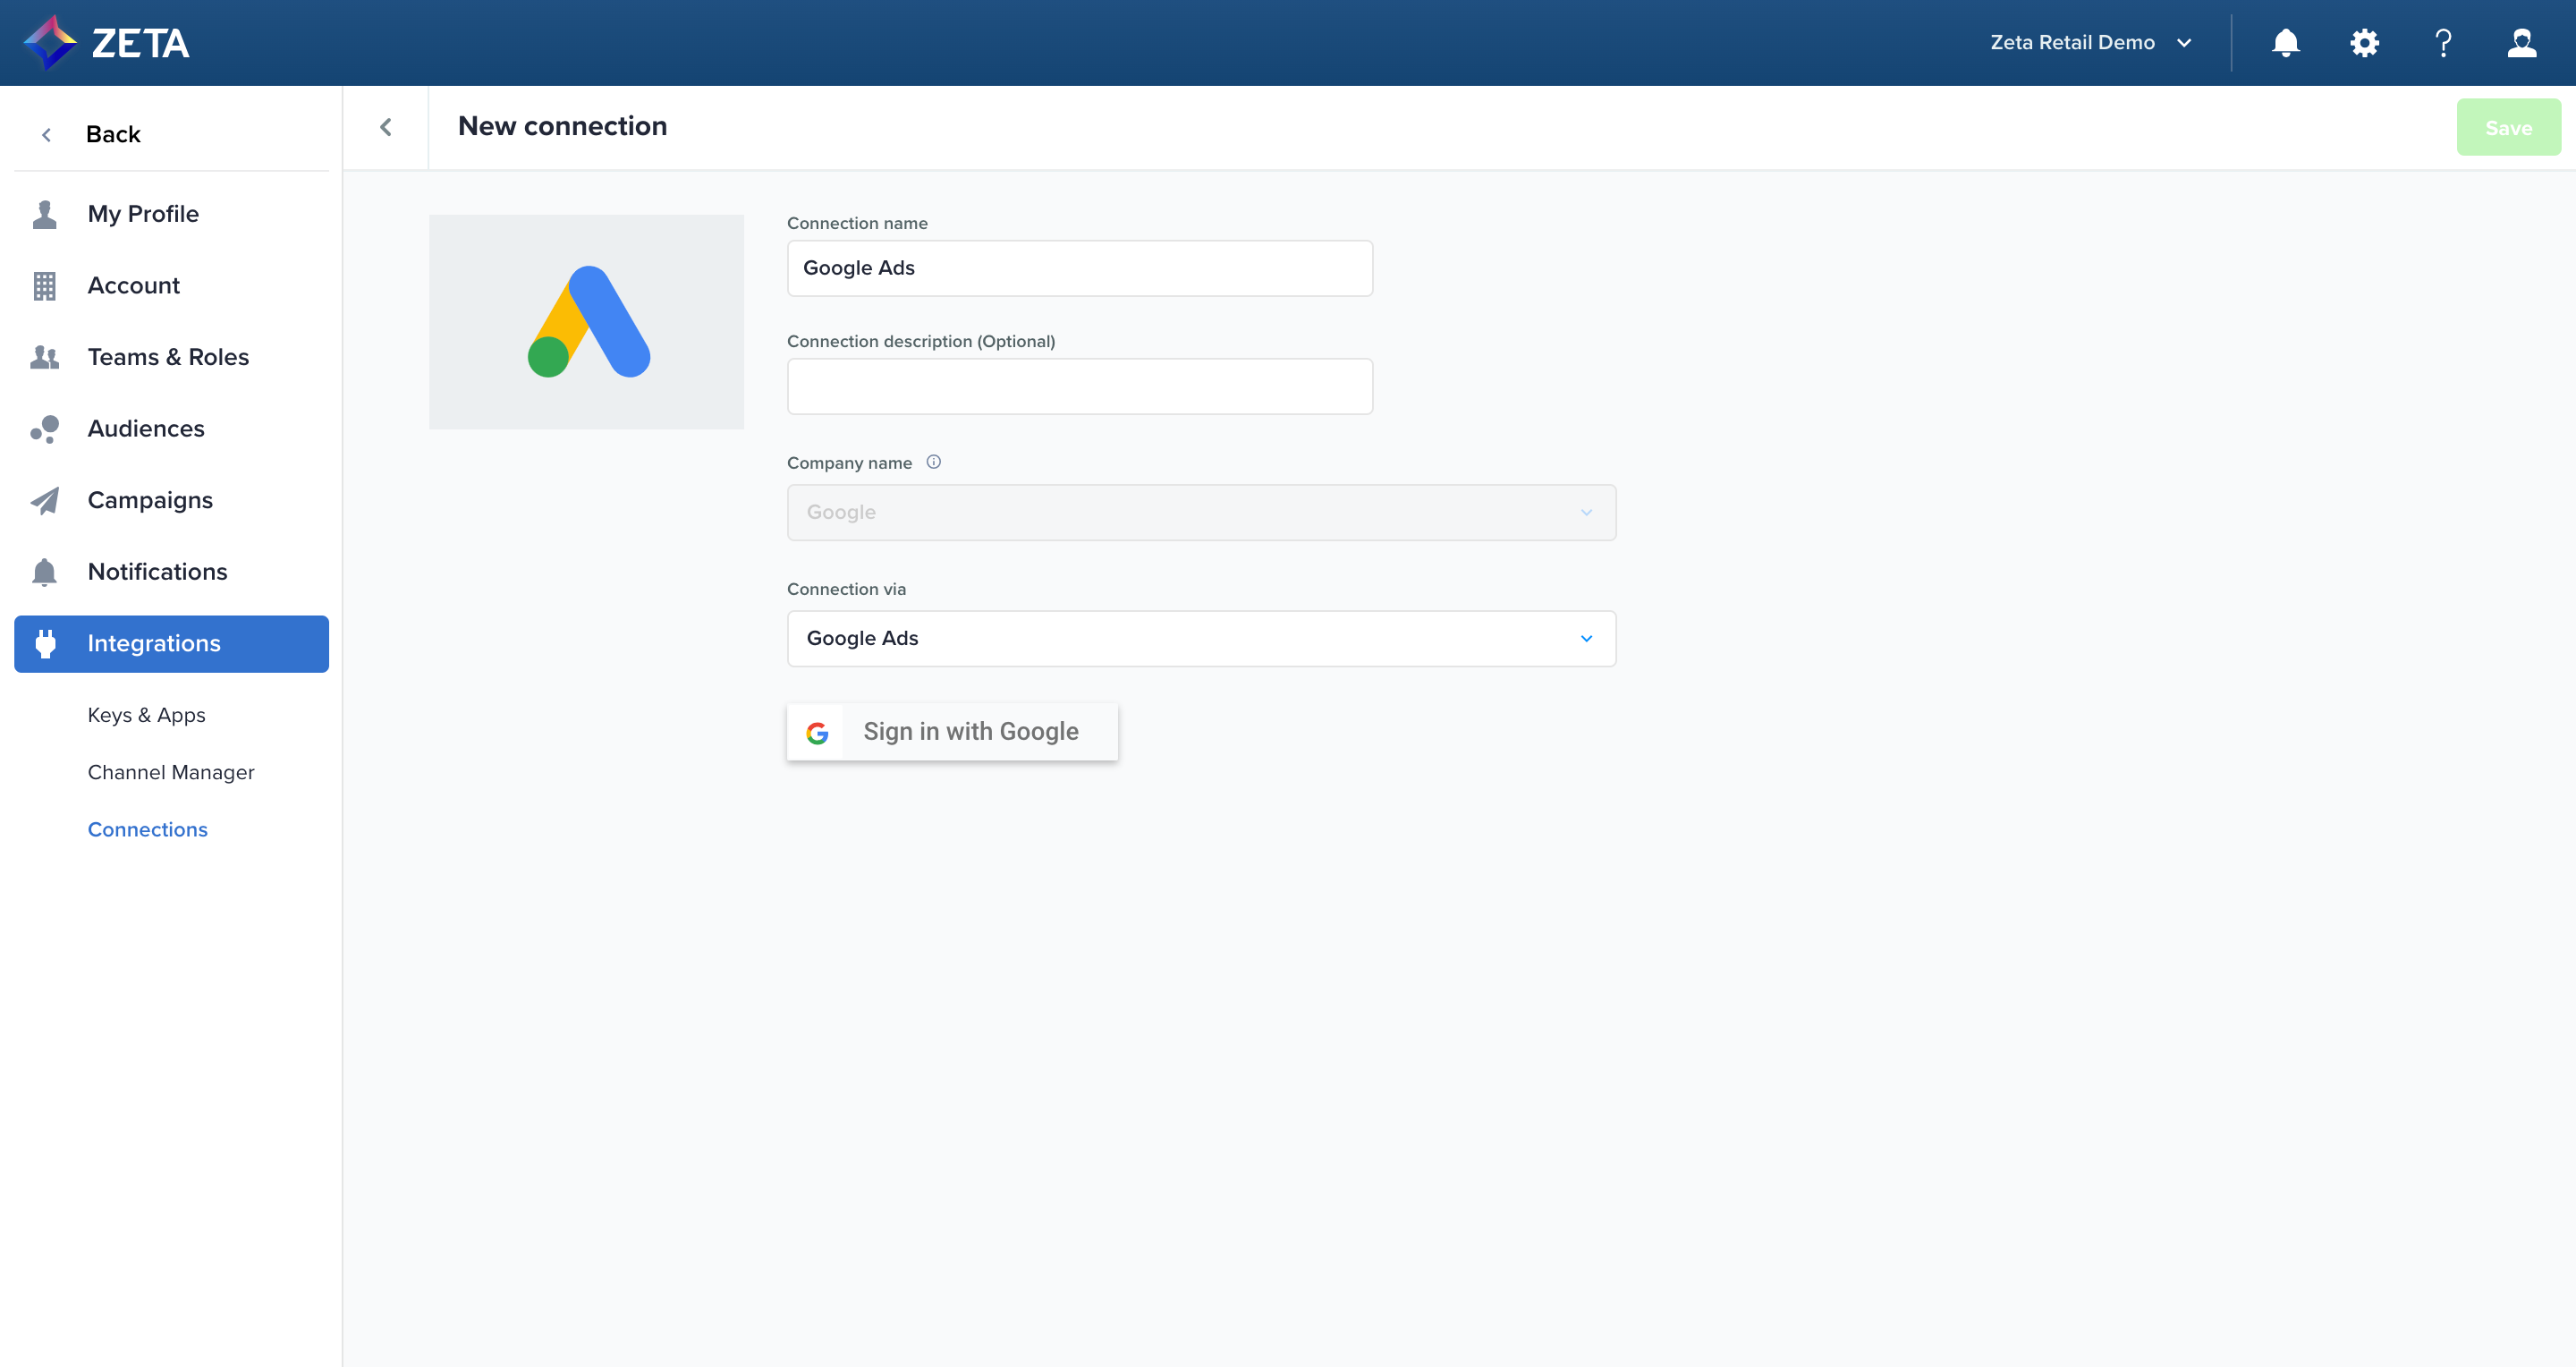Open the user profile icon in header

2521,43
